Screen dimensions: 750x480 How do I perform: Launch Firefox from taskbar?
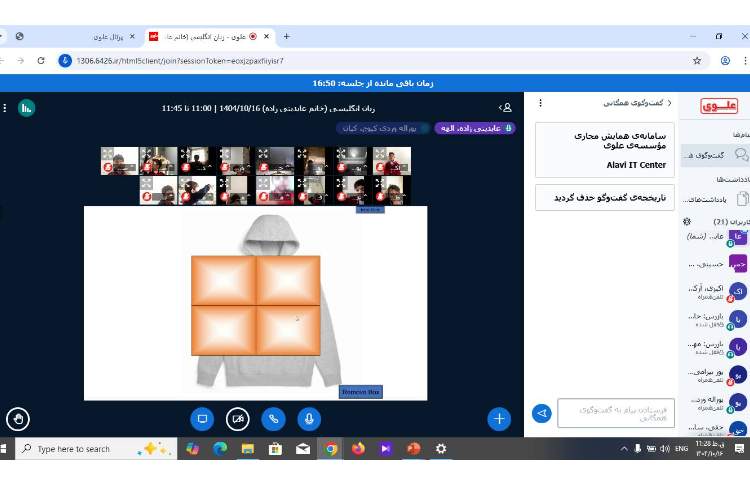358,449
